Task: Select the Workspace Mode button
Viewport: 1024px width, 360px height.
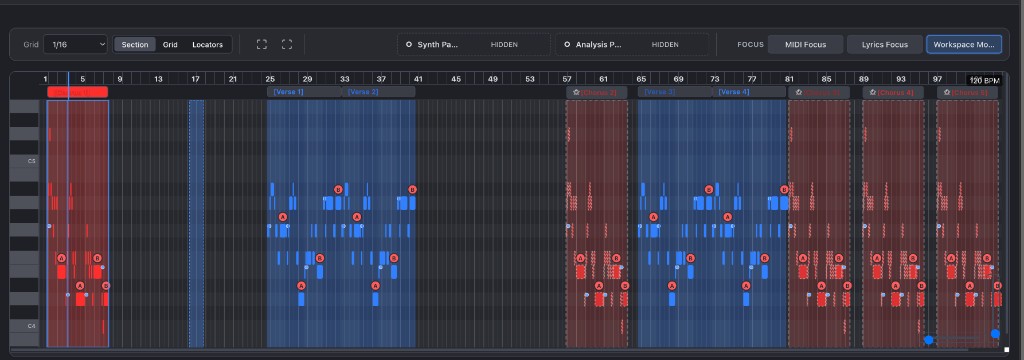Action: click(x=964, y=44)
